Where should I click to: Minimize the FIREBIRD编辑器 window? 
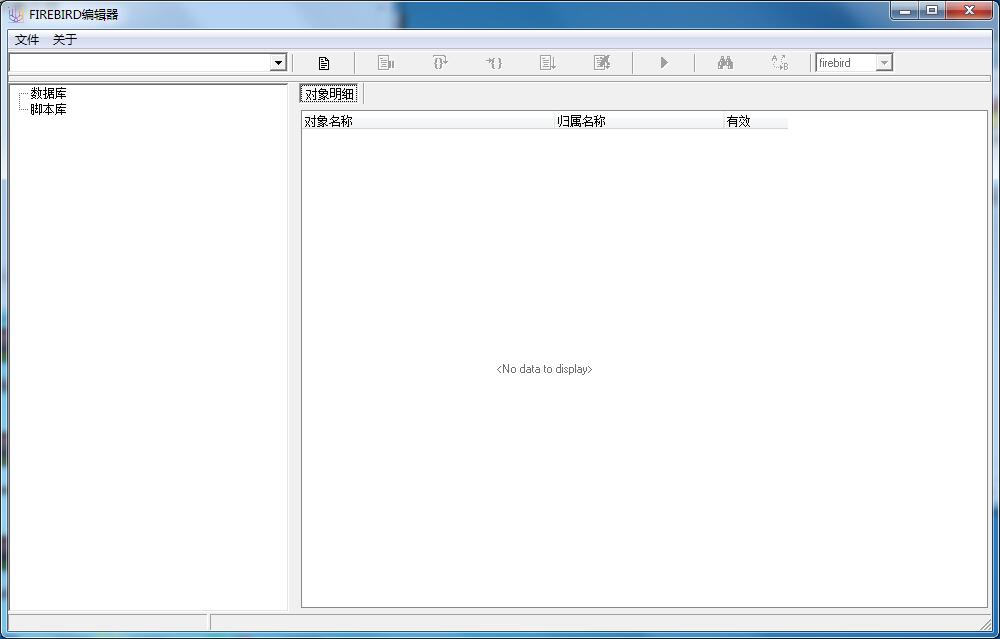(904, 11)
